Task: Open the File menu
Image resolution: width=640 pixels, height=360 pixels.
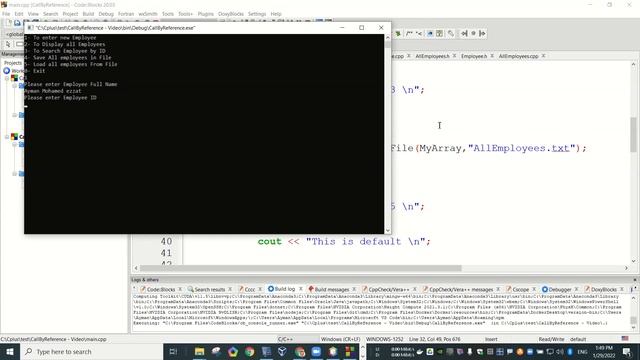Action: [6, 14]
